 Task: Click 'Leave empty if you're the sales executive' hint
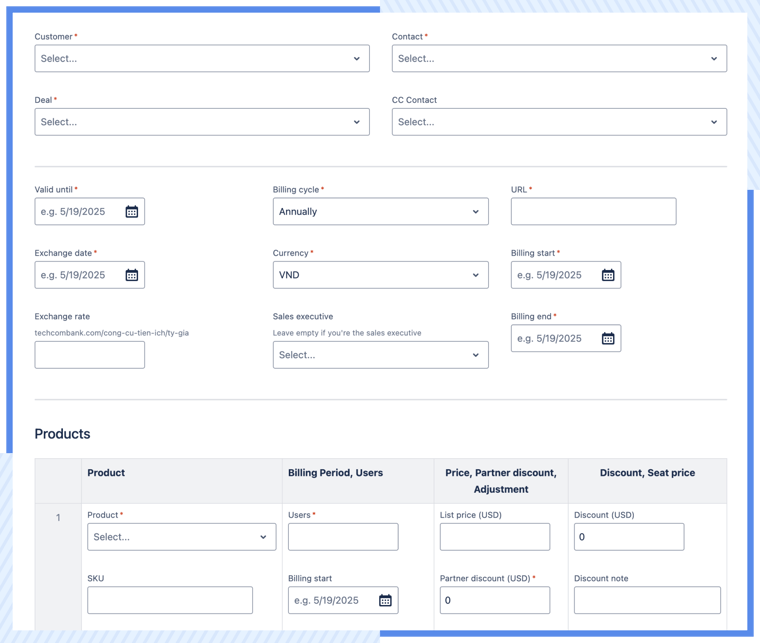click(x=347, y=333)
